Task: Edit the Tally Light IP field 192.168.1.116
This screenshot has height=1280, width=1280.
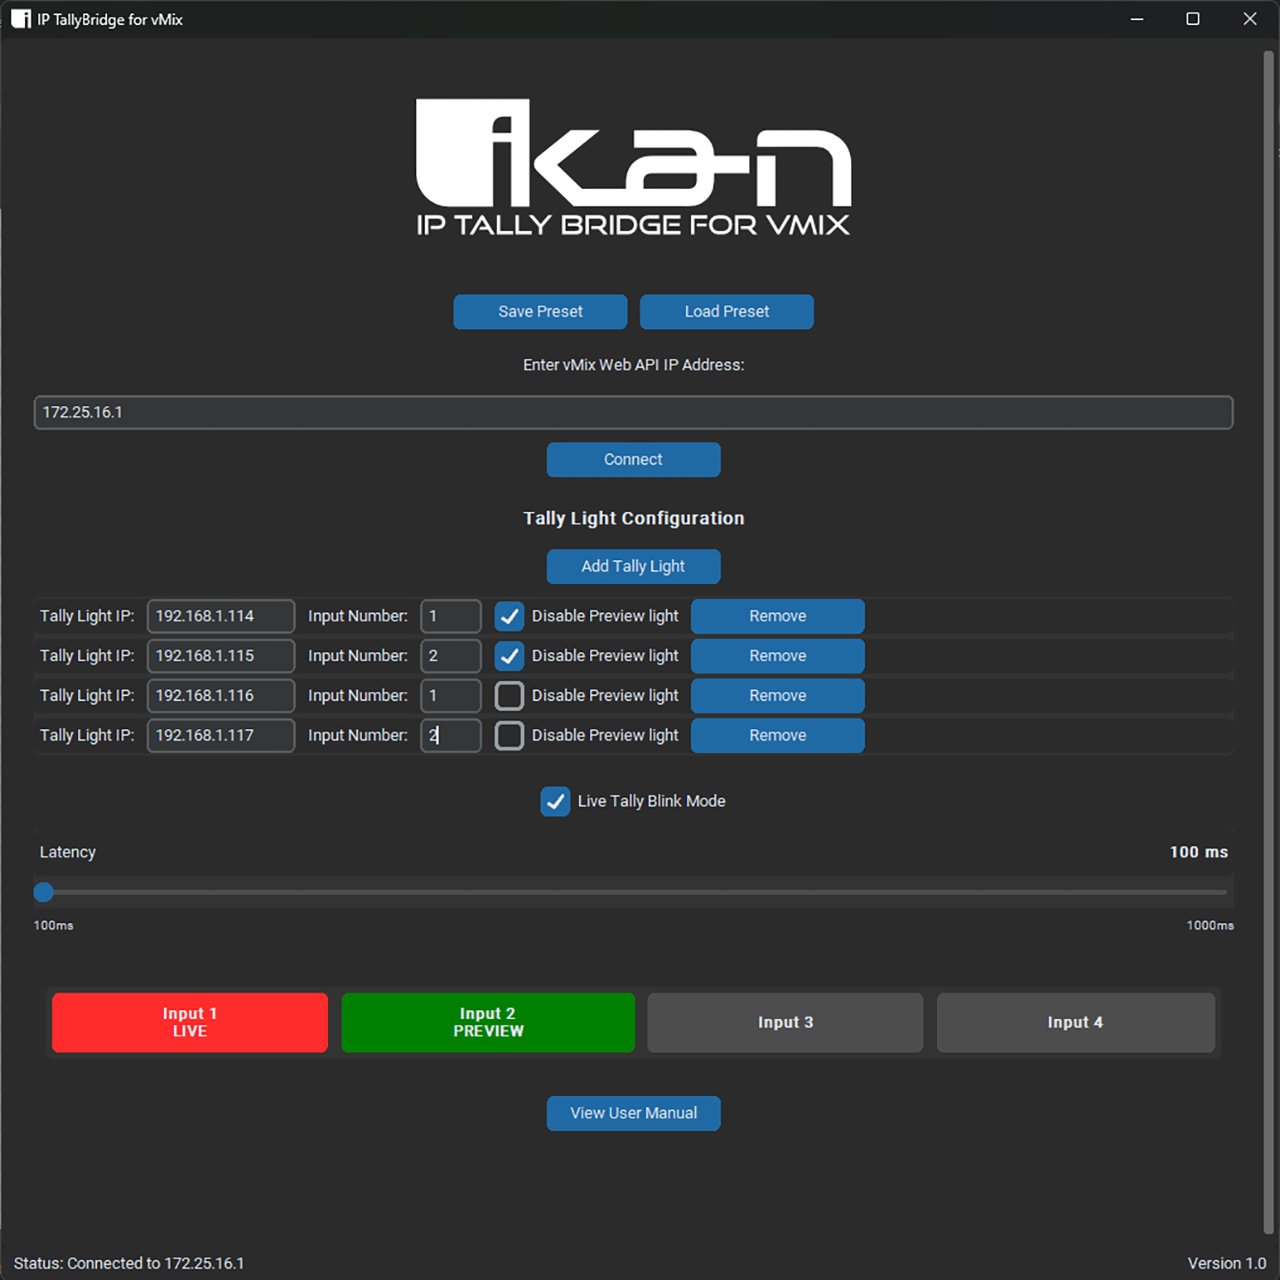Action: (221, 696)
